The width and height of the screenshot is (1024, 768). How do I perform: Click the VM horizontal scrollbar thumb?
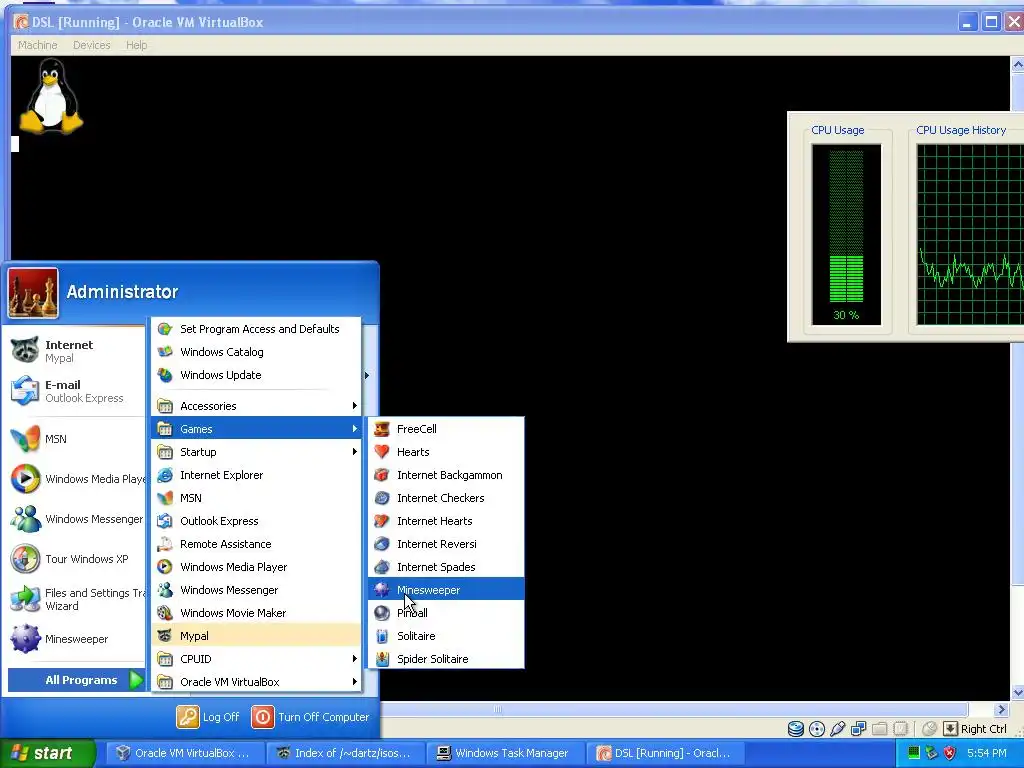pyautogui.click(x=673, y=709)
